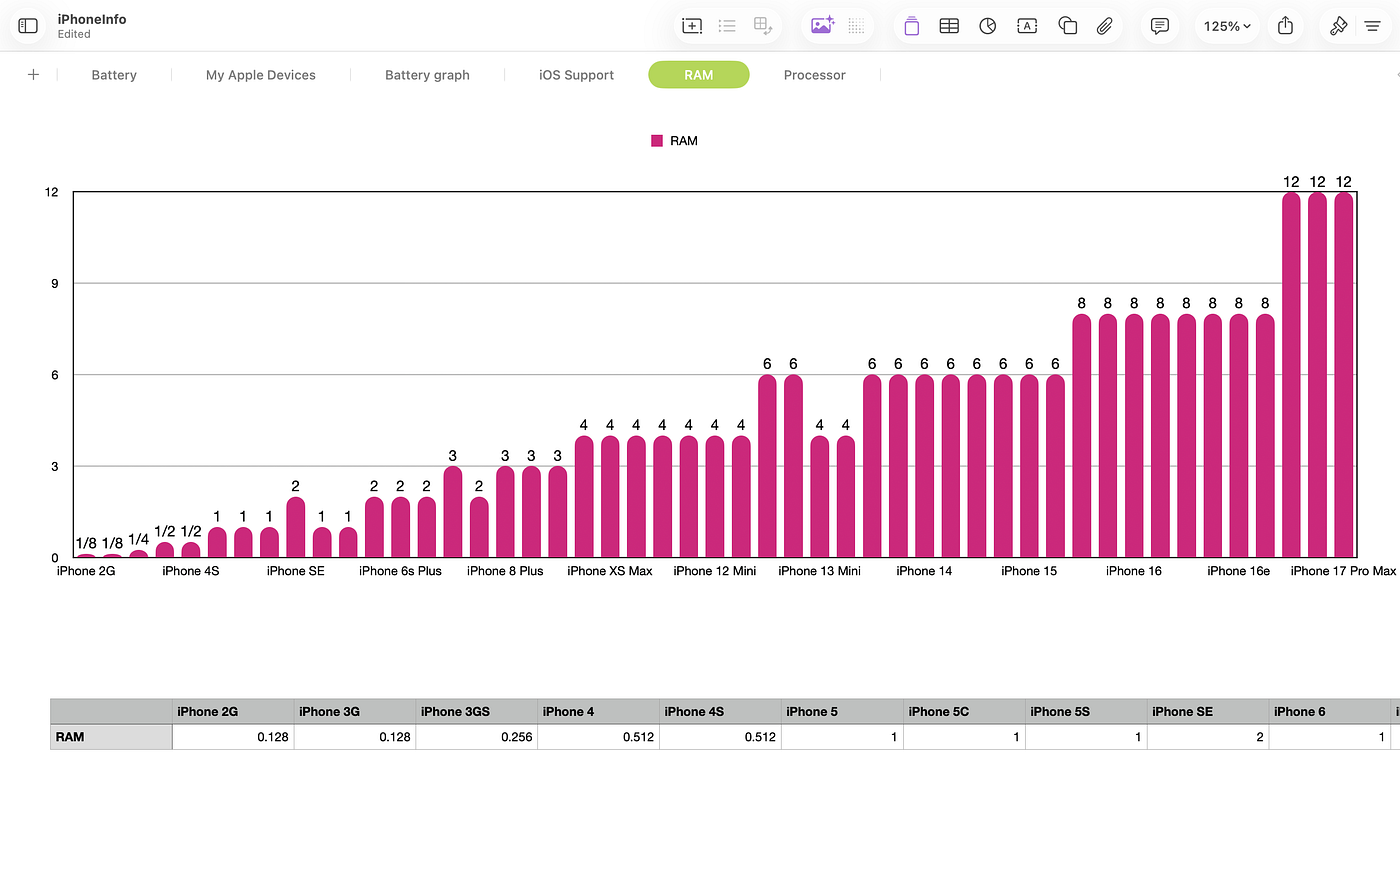Expand the 125% zoom dropdown
Viewport: 1400px width, 876px height.
click(x=1227, y=26)
